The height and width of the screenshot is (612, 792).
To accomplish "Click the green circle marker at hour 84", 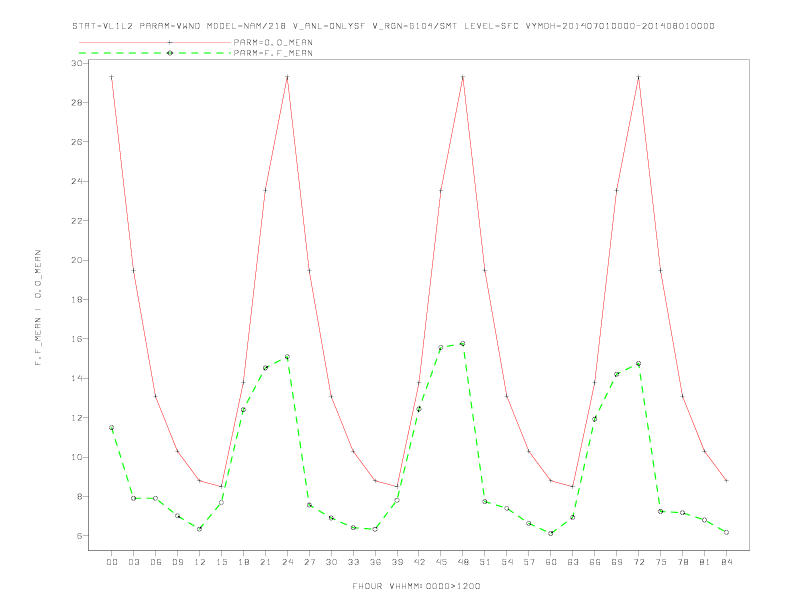I will click(x=726, y=532).
